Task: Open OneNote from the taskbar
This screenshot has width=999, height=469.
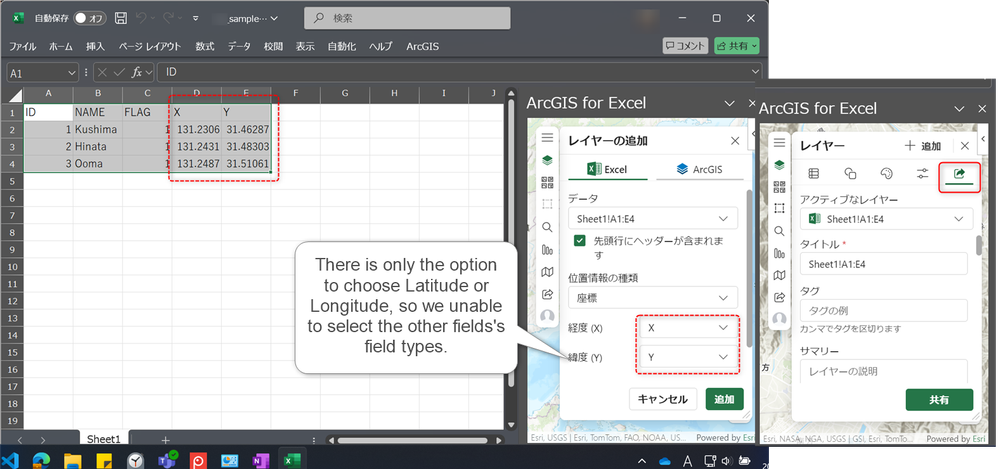Action: 261,459
